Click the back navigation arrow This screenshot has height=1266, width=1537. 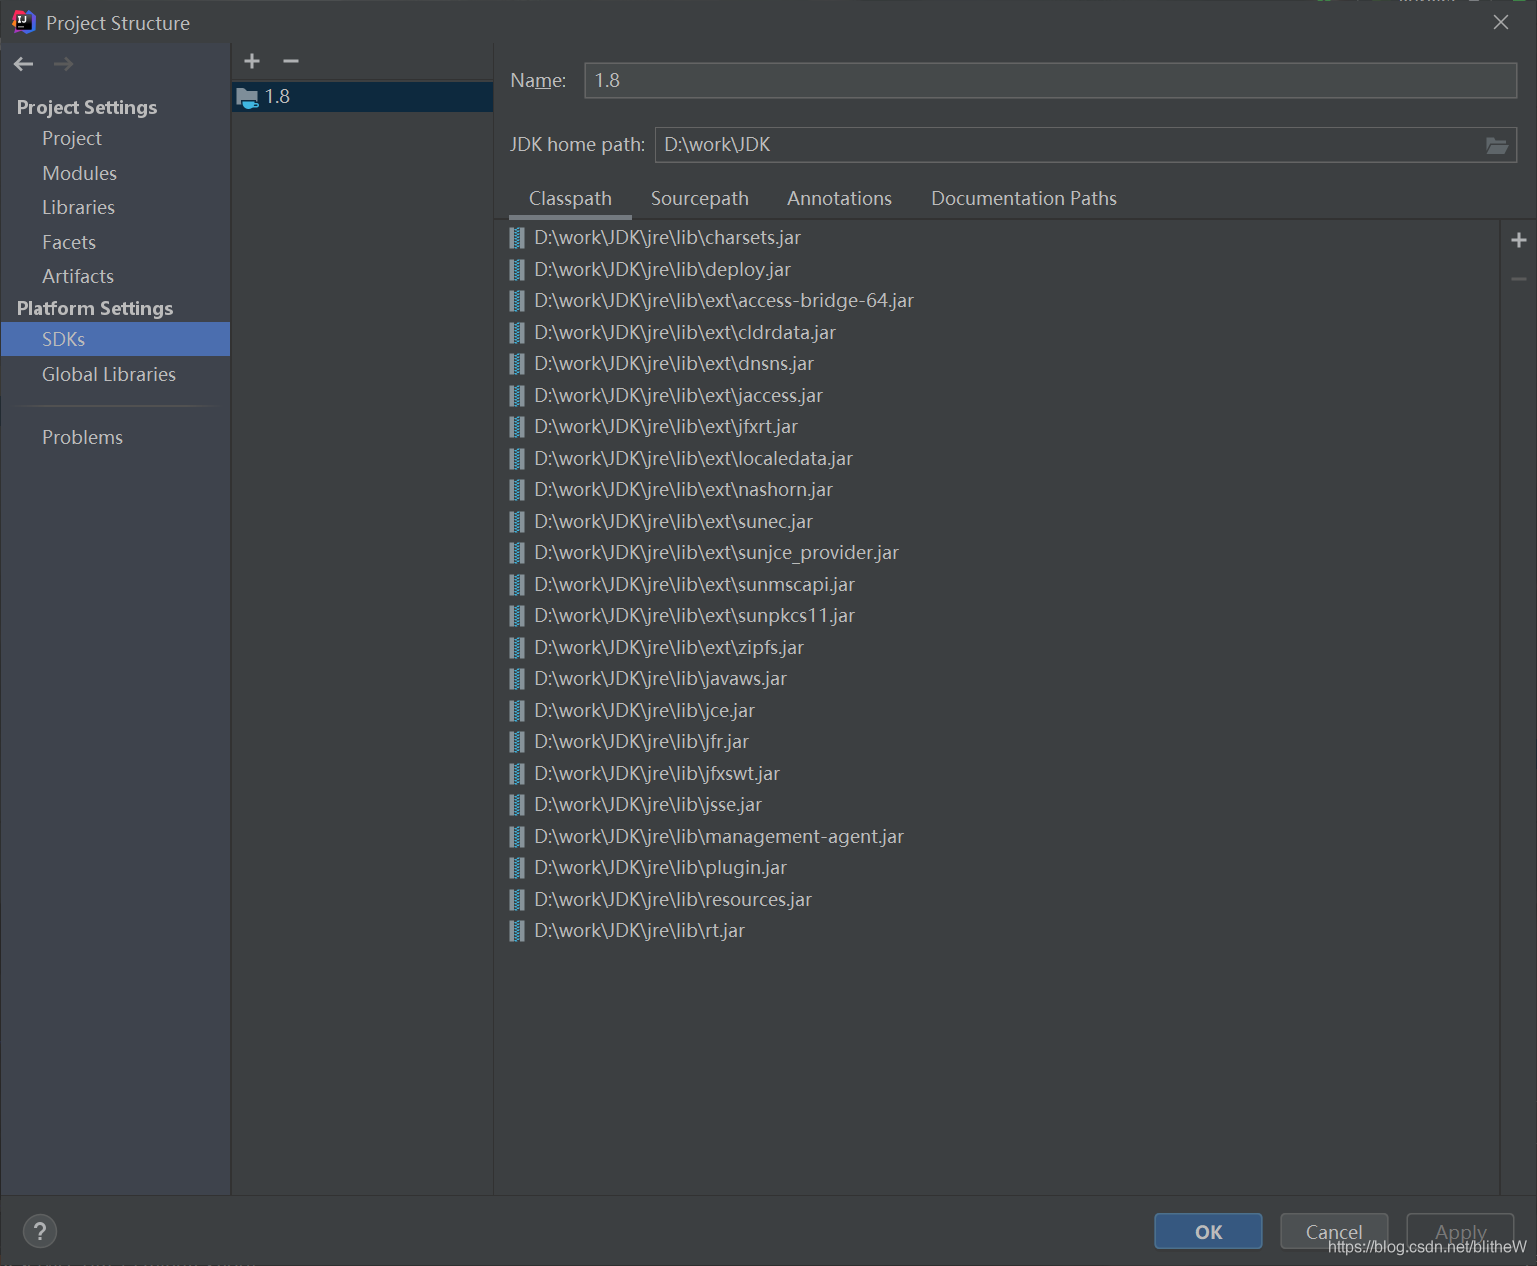(24, 64)
